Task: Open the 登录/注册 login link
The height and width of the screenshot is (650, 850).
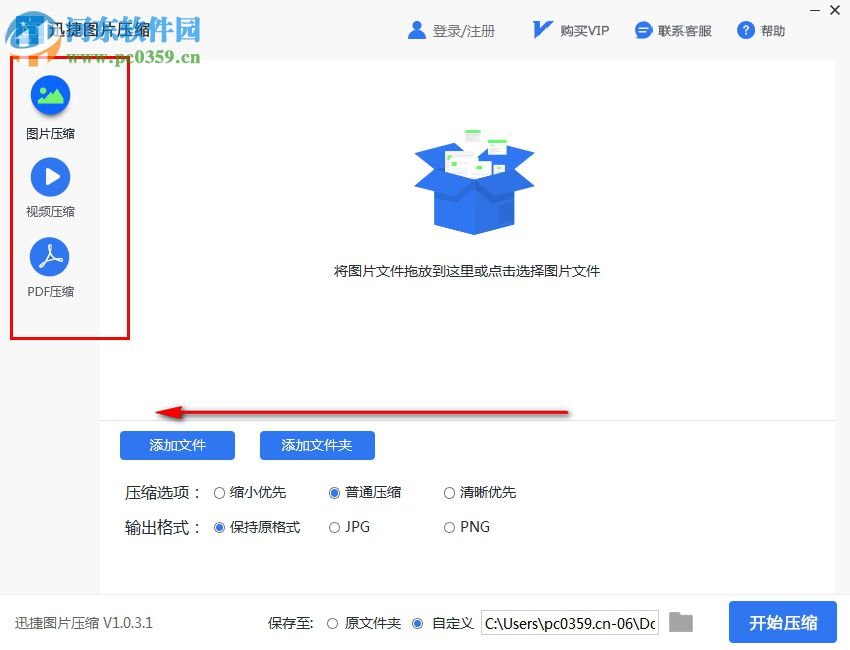Action: (x=460, y=29)
